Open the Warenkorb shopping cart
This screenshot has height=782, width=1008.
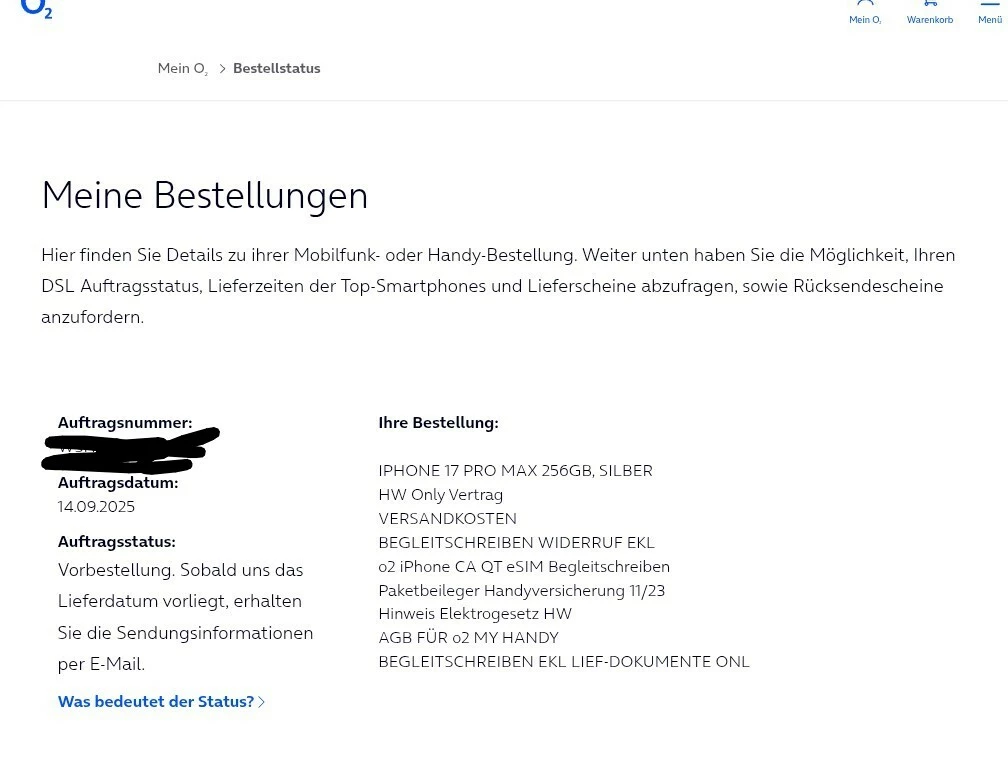pyautogui.click(x=930, y=13)
